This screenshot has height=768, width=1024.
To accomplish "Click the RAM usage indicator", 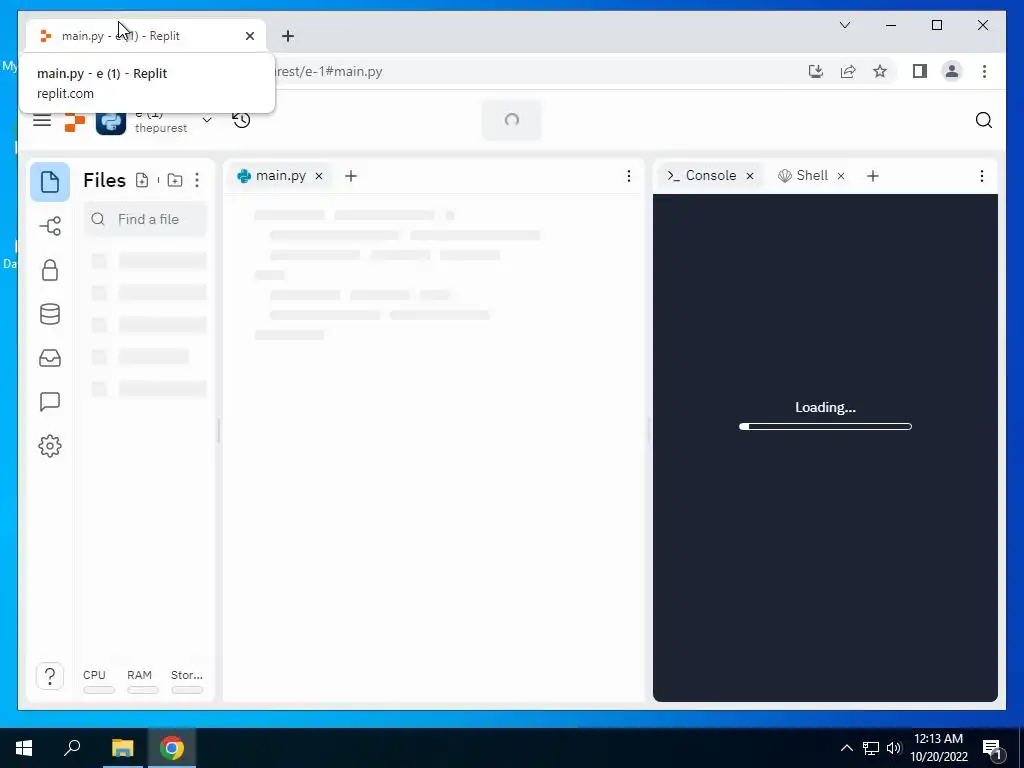I will pyautogui.click(x=142, y=681).
